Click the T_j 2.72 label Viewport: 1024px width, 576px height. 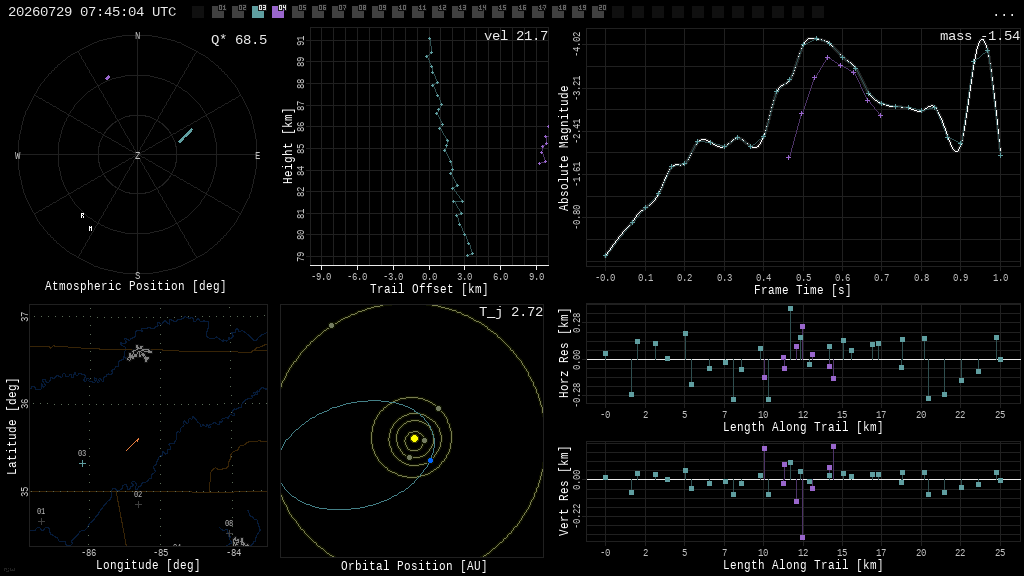click(511, 312)
